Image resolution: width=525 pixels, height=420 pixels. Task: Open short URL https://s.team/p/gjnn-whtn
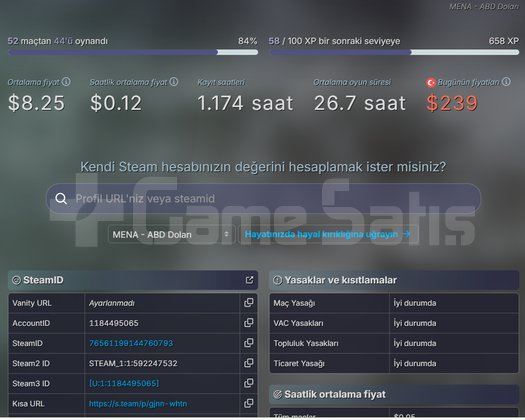pyautogui.click(x=138, y=404)
